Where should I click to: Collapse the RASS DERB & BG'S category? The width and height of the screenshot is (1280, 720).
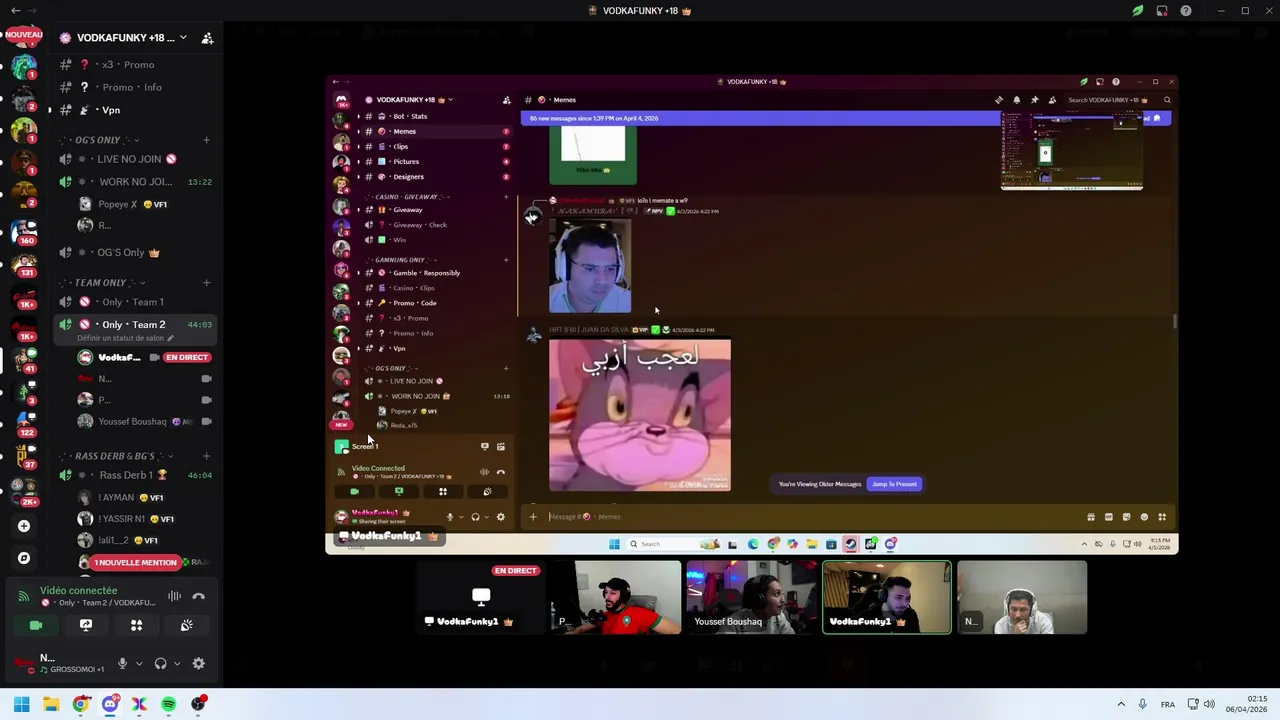(114, 456)
